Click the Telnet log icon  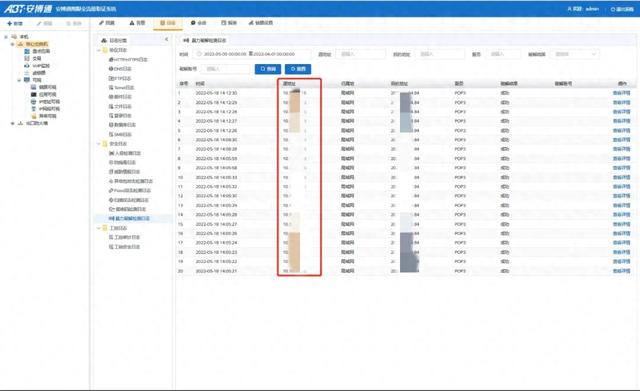pyautogui.click(x=111, y=88)
